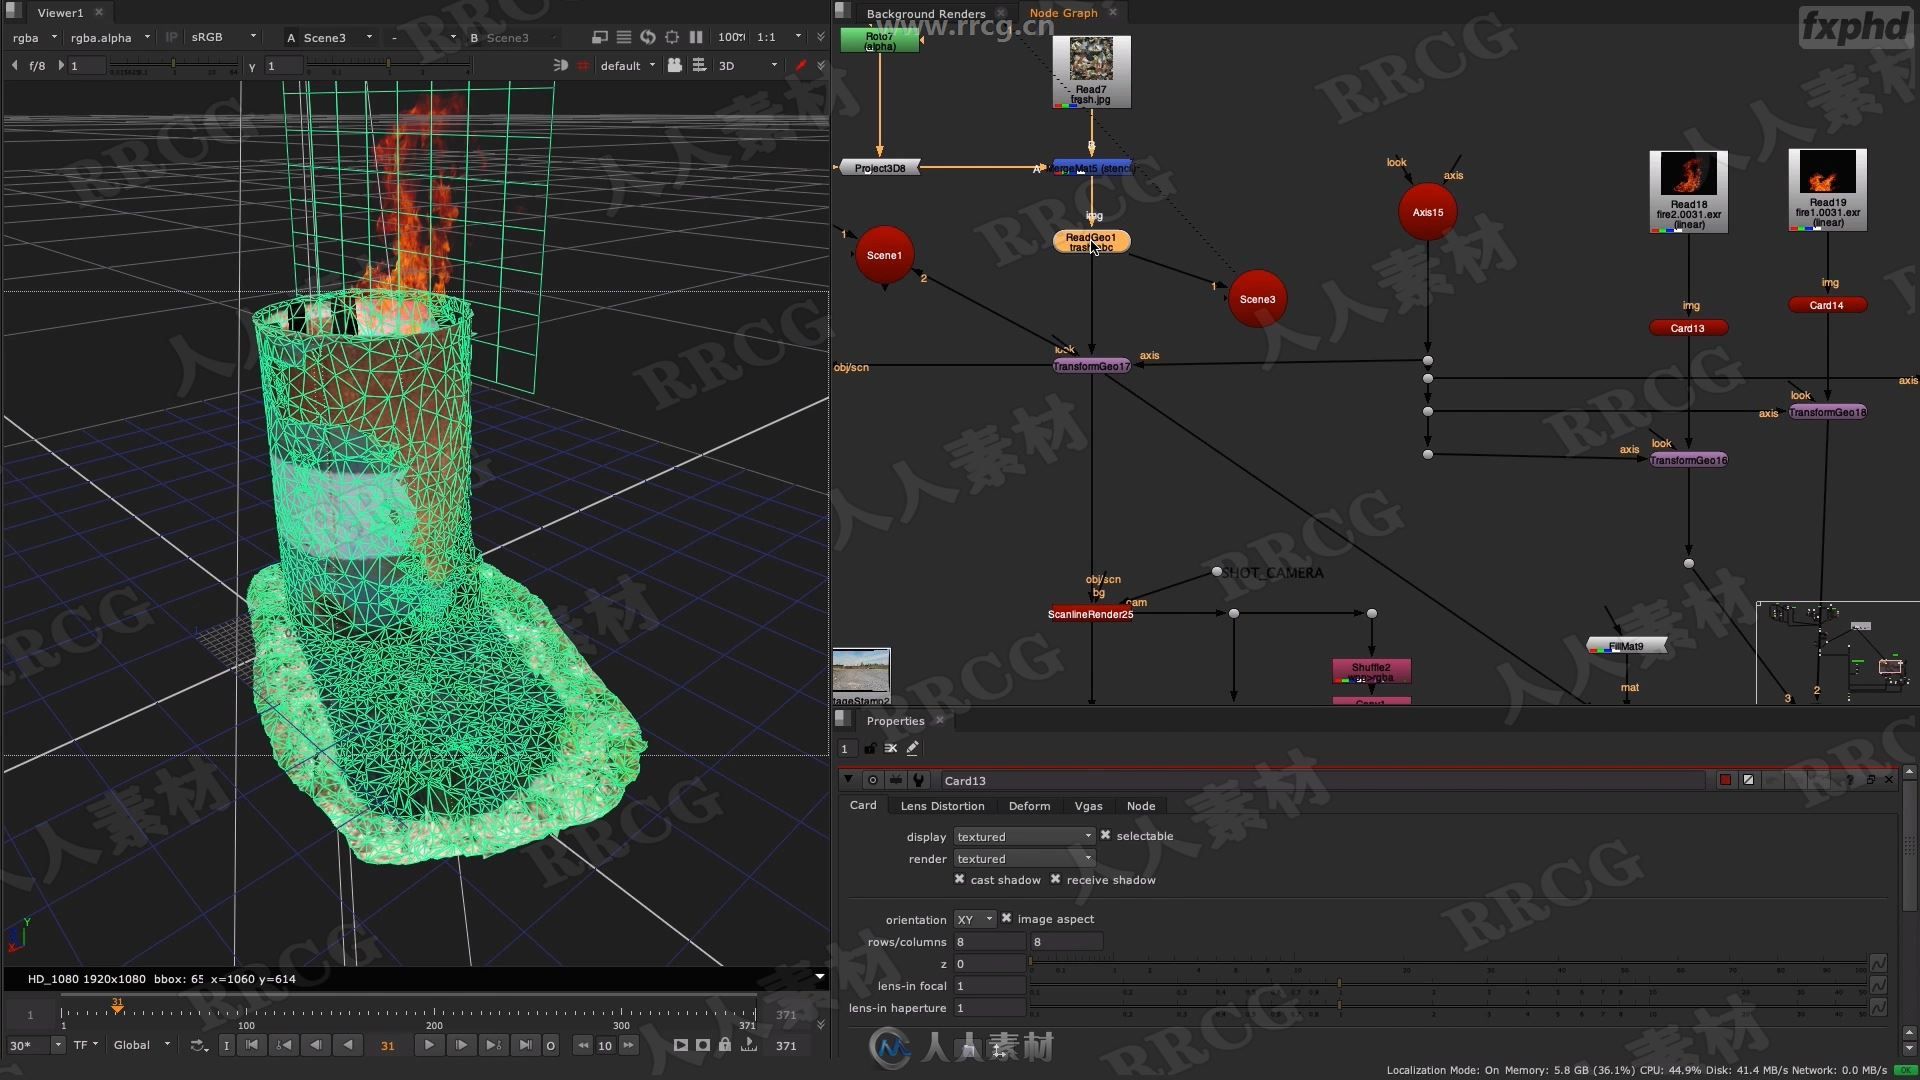
Task: Click the 3D viewport display icon
Action: 727,65
